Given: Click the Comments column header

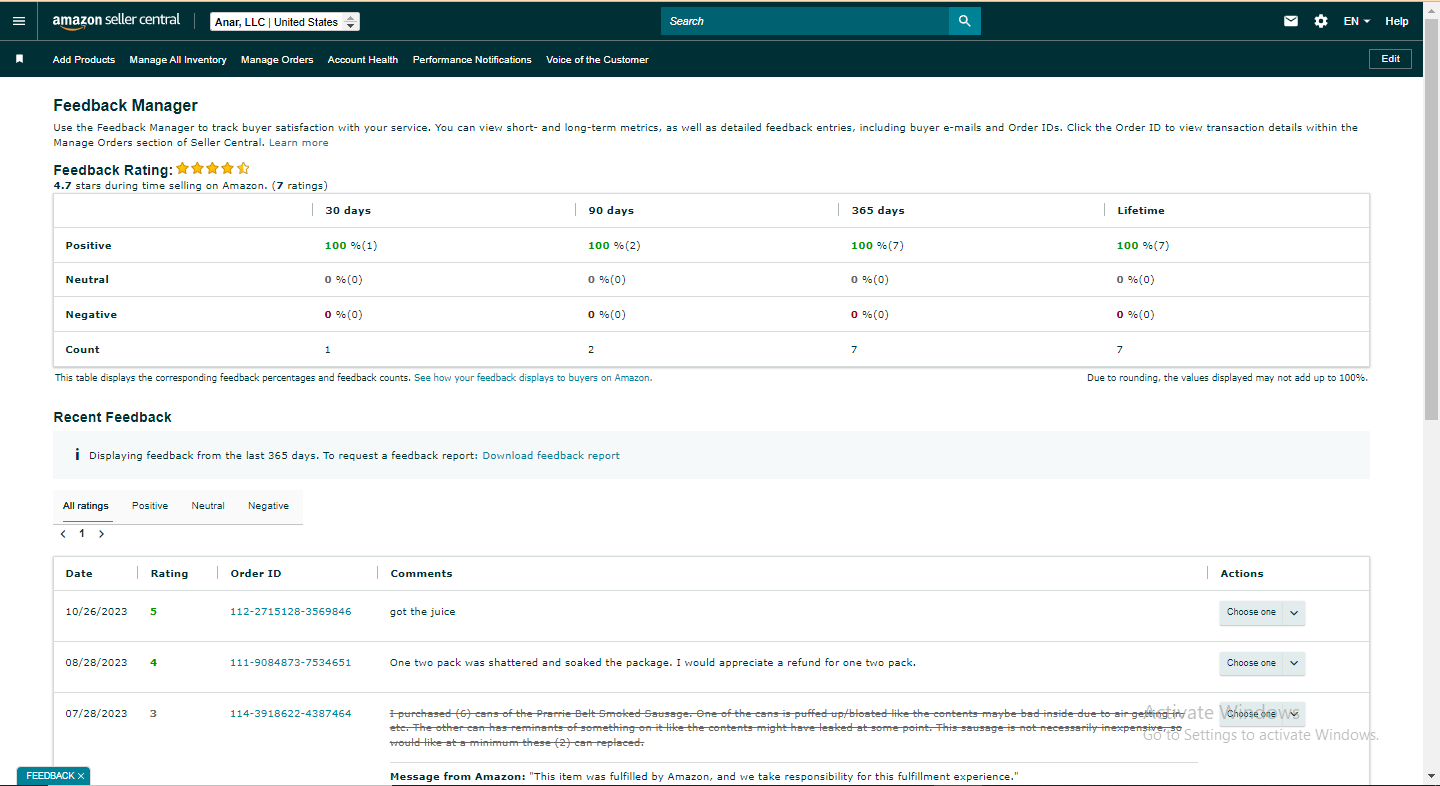Looking at the screenshot, I should tap(421, 574).
